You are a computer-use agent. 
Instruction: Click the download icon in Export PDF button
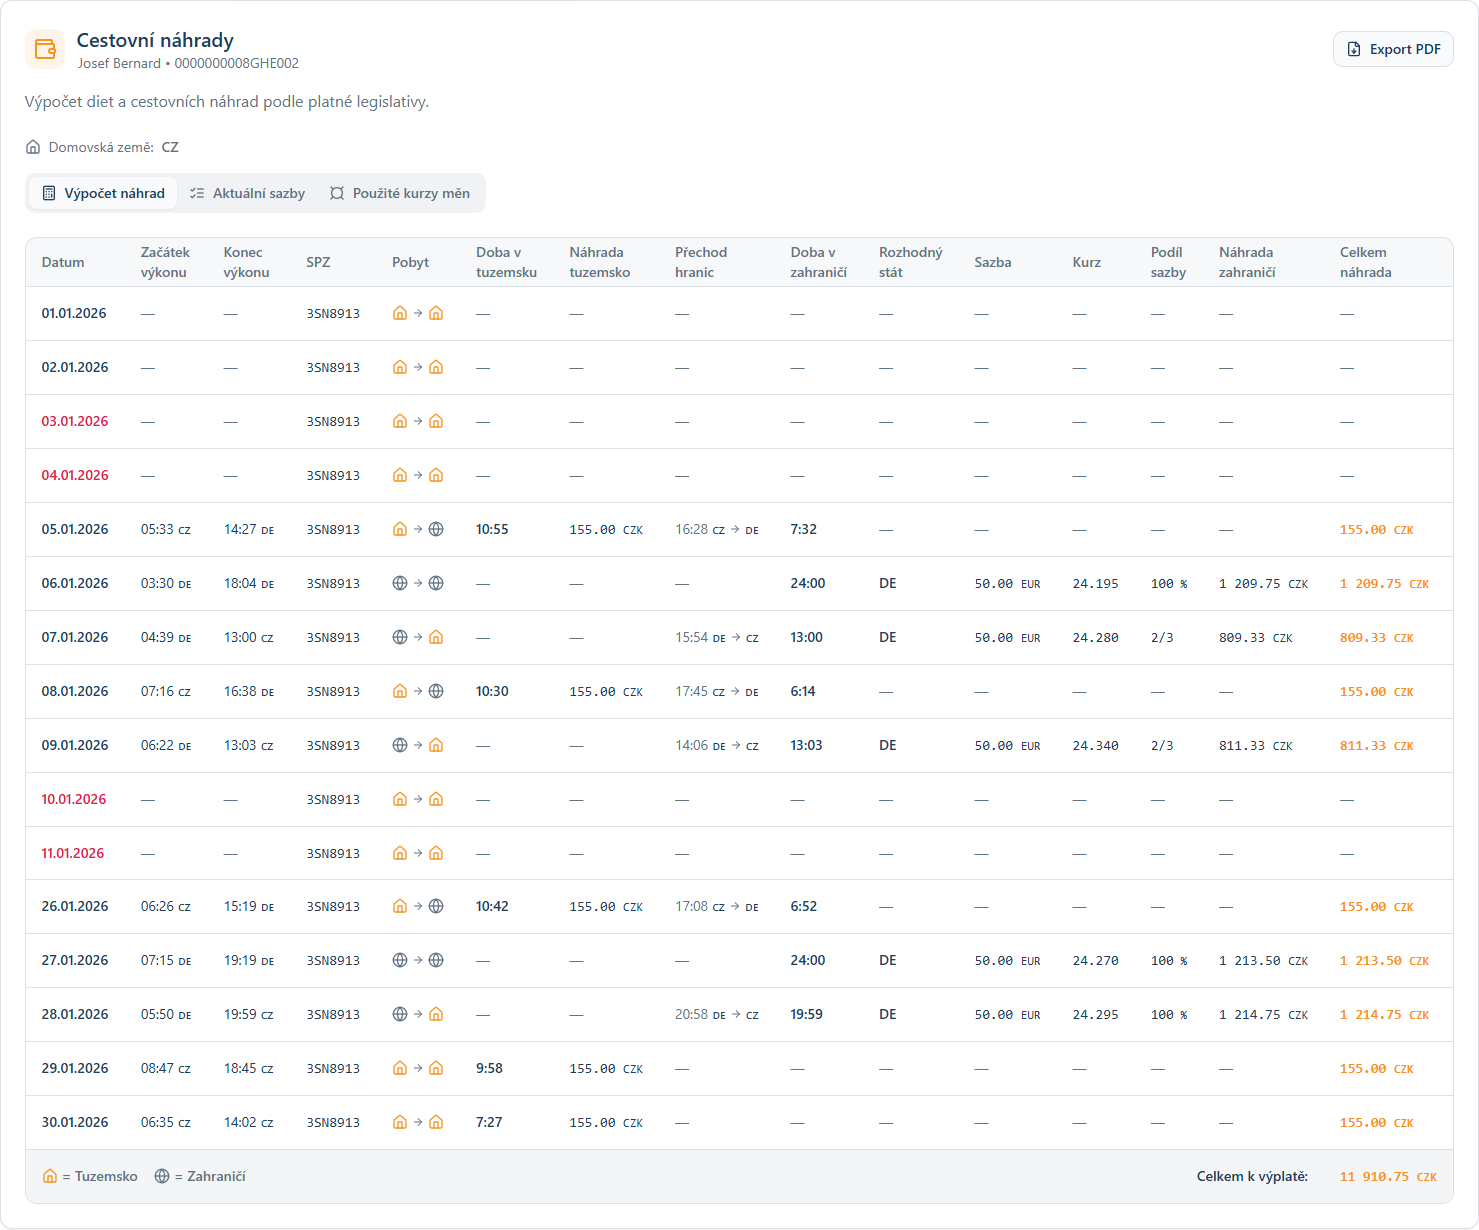point(1354,49)
